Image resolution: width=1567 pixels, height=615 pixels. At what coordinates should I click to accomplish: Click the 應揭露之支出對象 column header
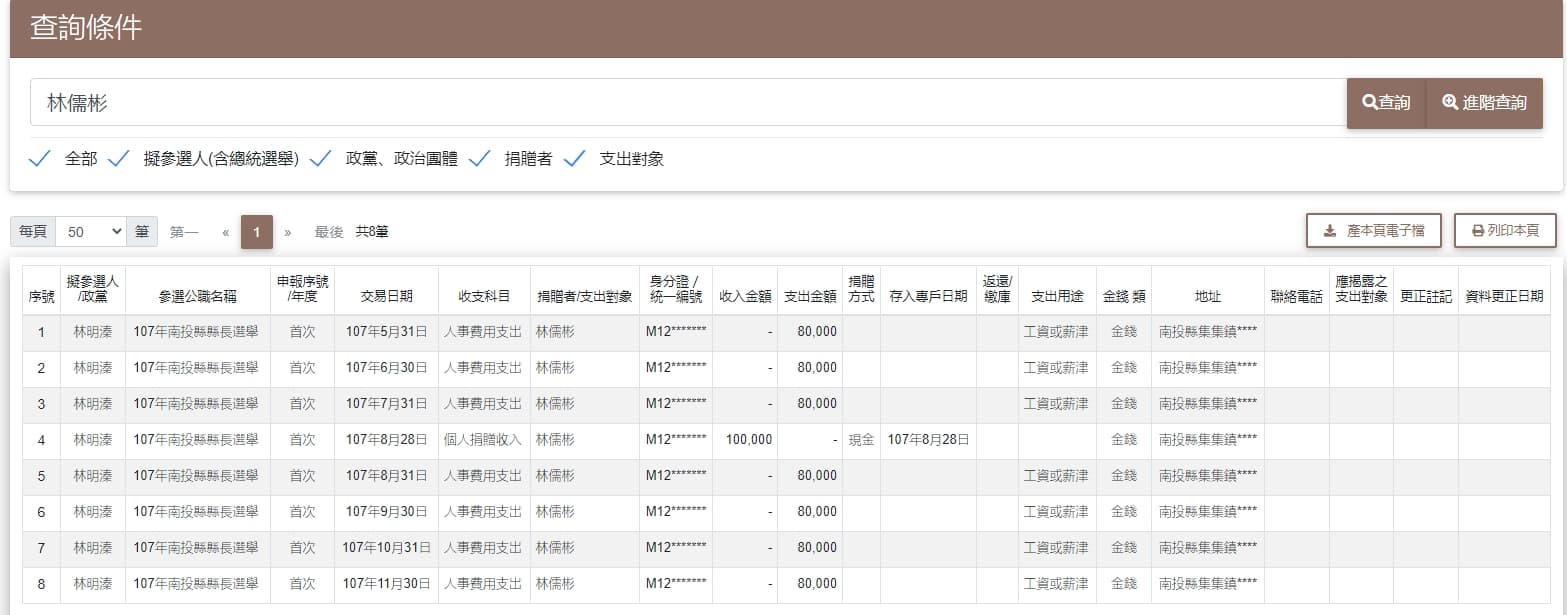tap(1362, 290)
